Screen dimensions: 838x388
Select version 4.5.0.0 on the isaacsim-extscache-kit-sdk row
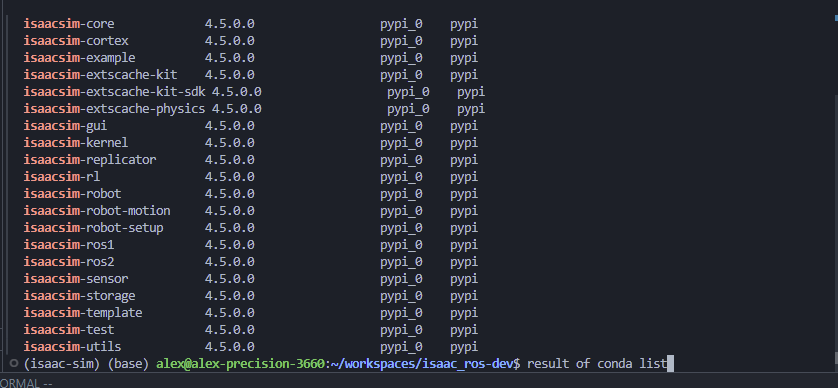pos(237,92)
